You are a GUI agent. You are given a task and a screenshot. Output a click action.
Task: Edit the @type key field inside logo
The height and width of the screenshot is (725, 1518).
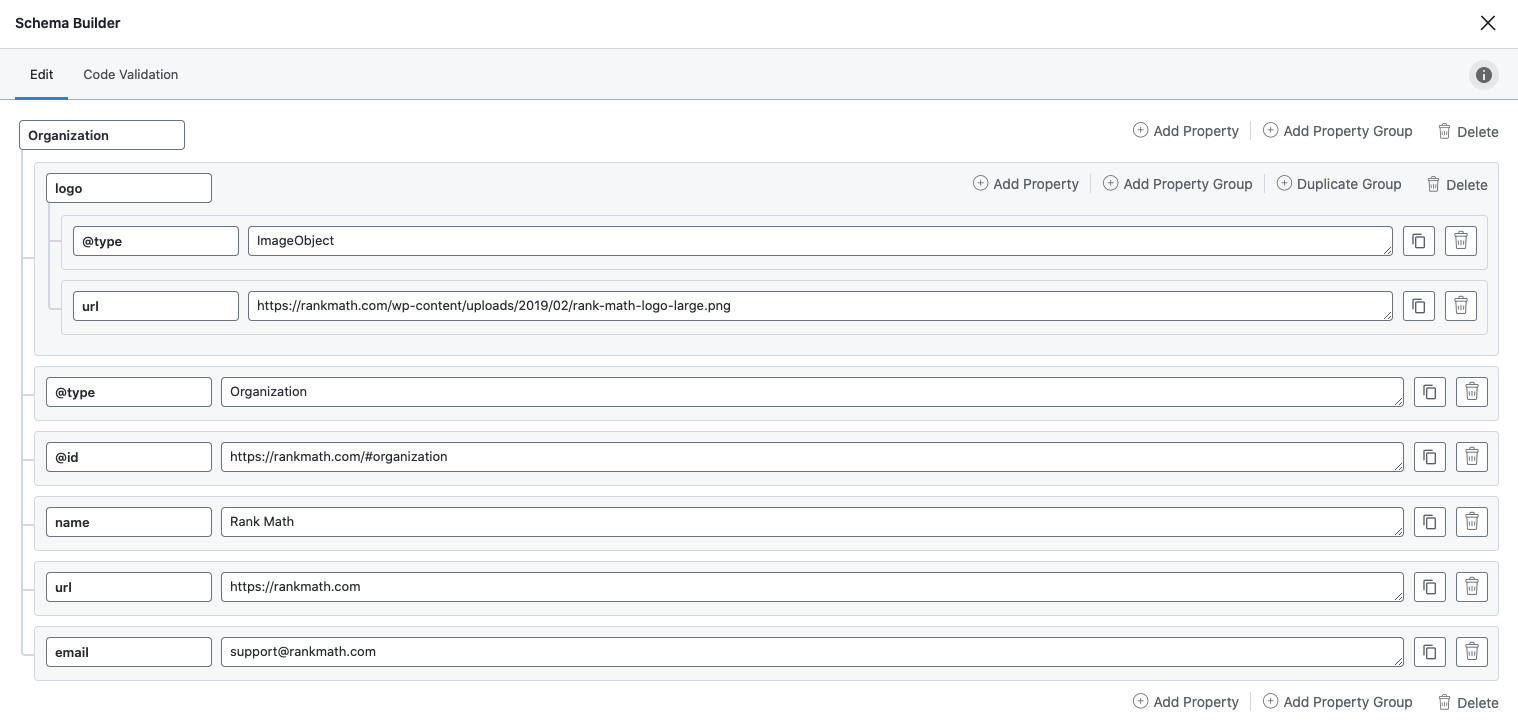pos(156,241)
